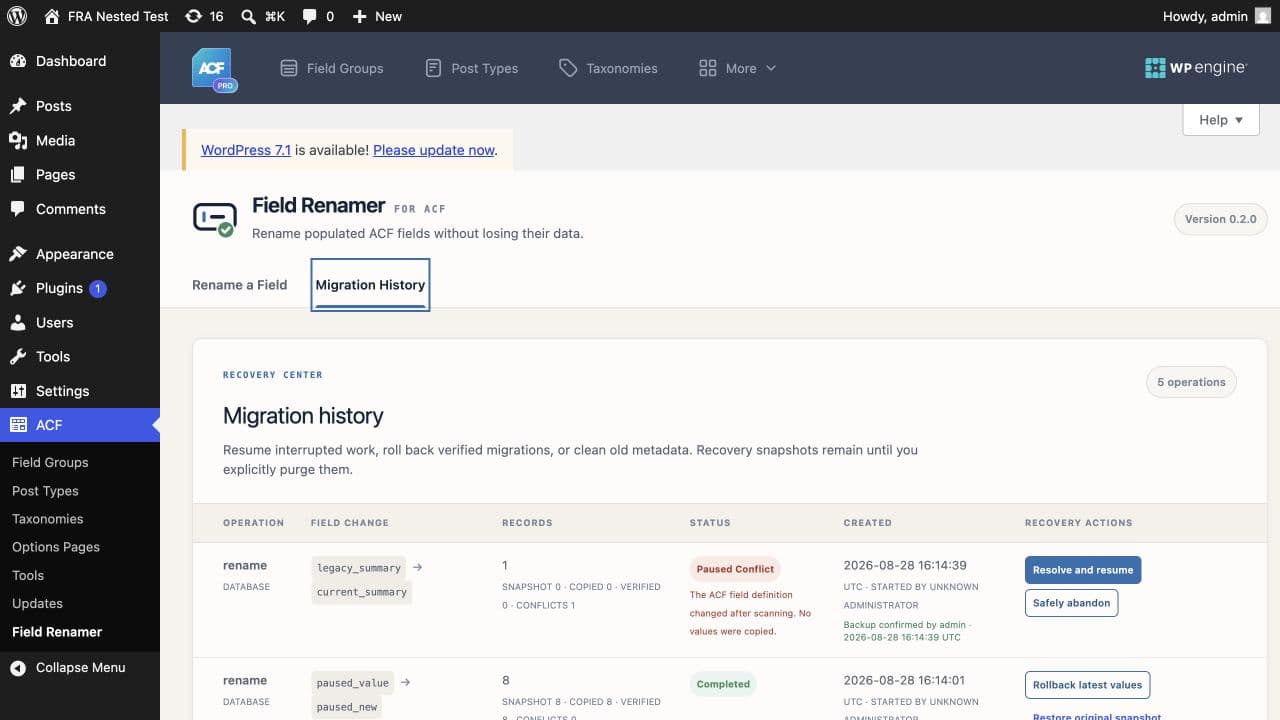Click the Posts pin icon
The height and width of the screenshot is (720, 1280).
tap(18, 106)
